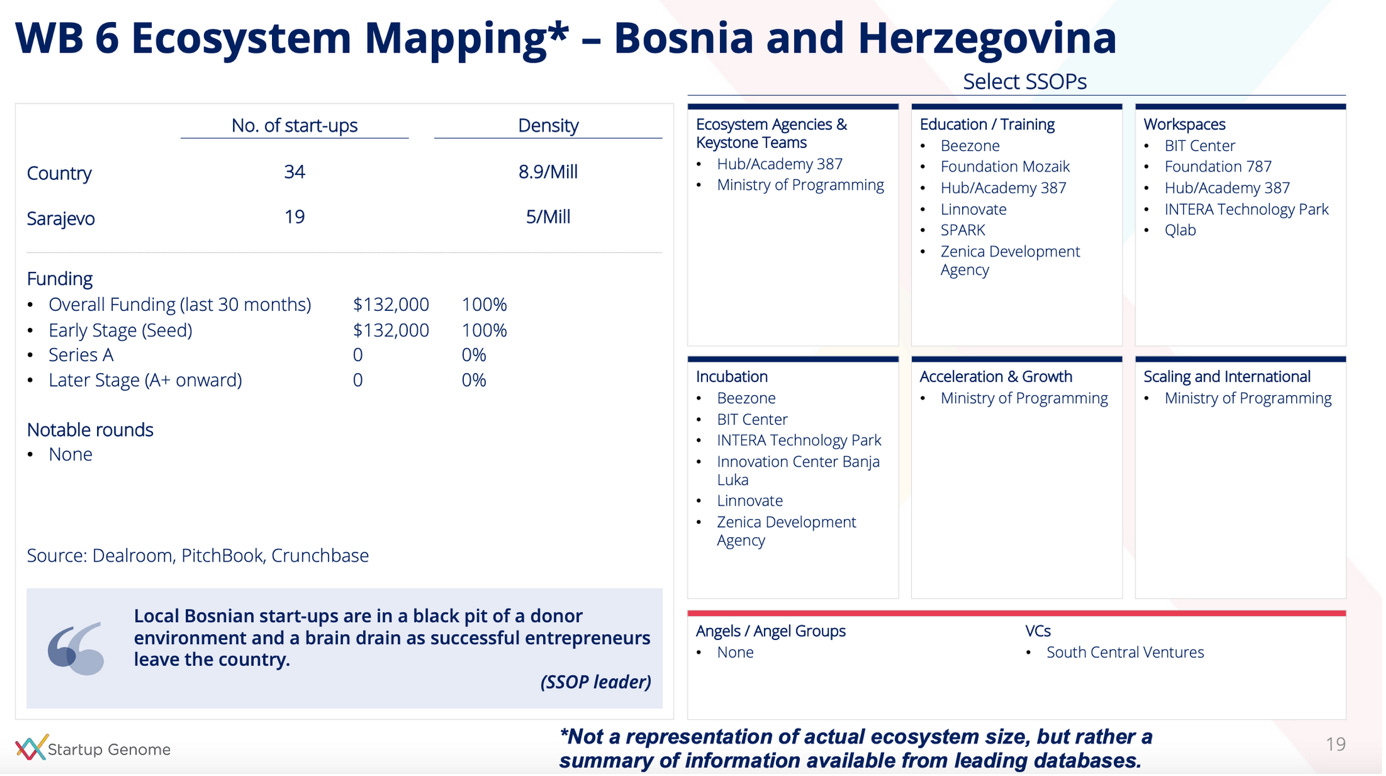The height and width of the screenshot is (776, 1386).
Task: Select 'Ministry of Programming' under Ecosystem Agencies
Action: tap(801, 185)
